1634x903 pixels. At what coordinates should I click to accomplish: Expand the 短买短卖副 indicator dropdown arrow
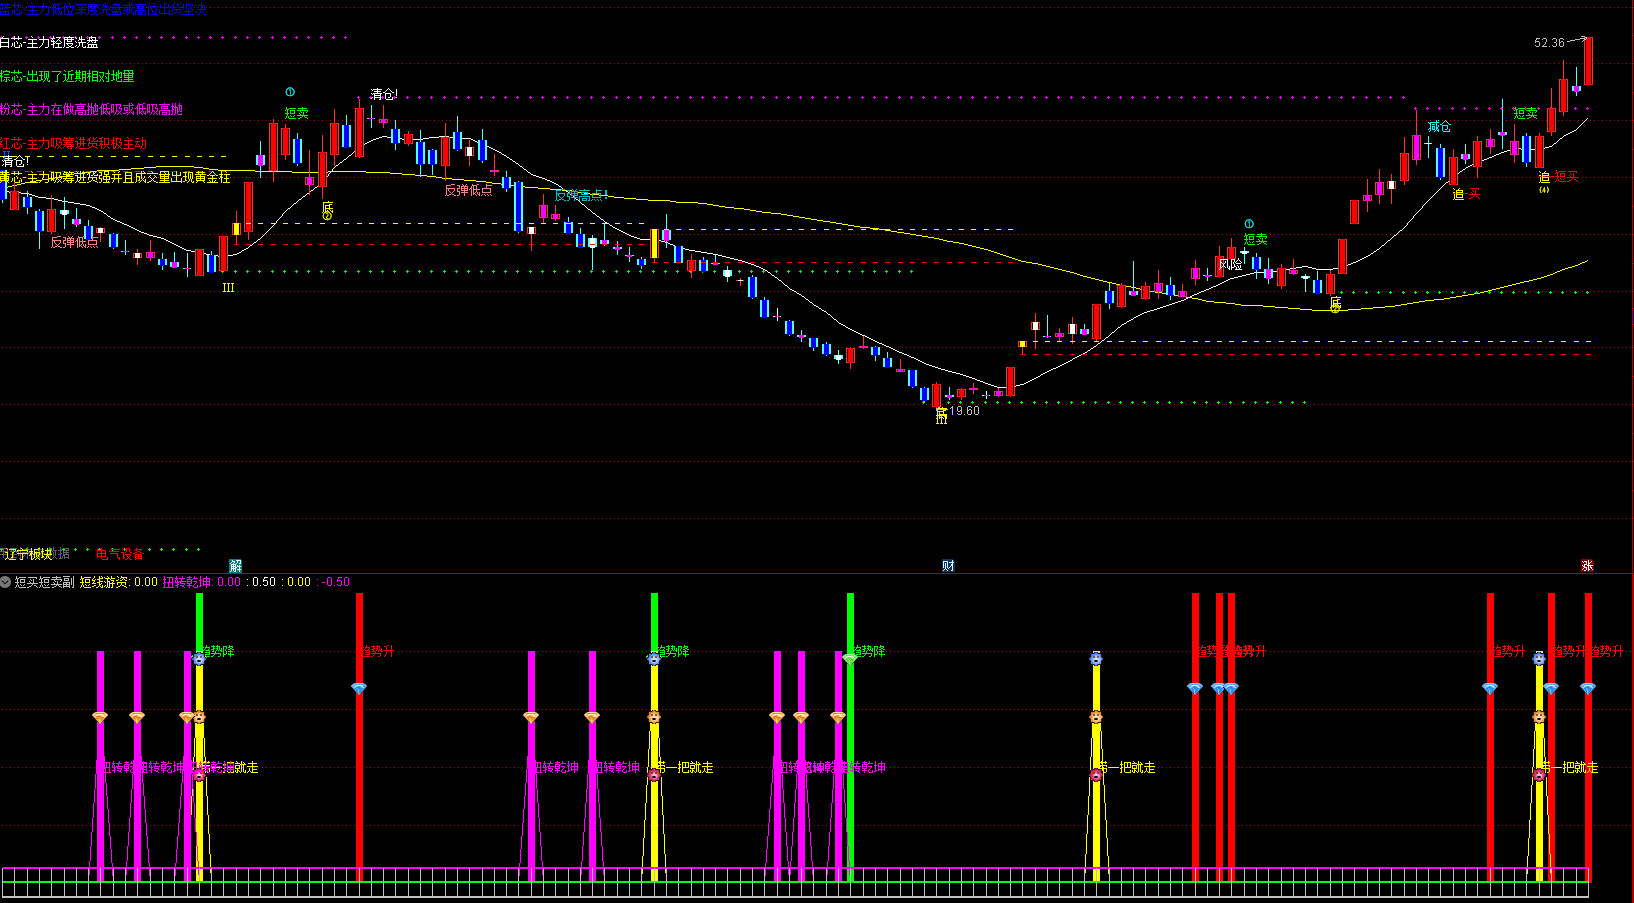point(6,582)
